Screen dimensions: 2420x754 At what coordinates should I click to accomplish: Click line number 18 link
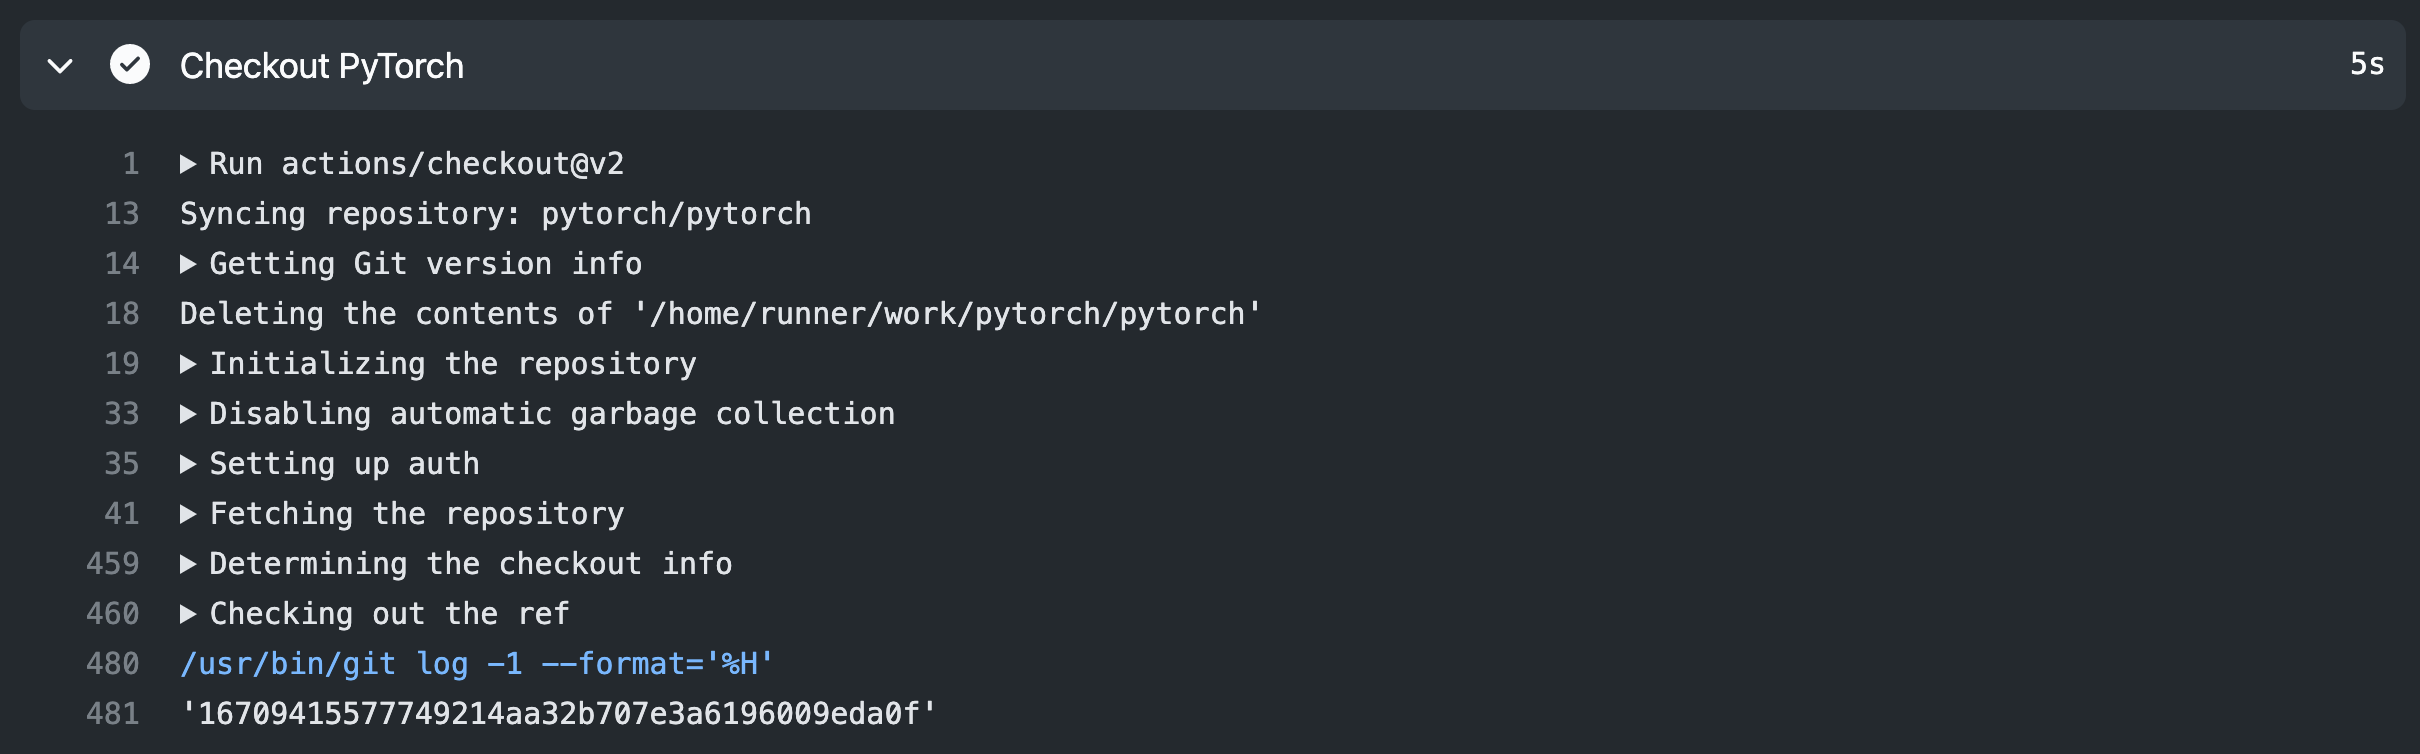coord(122,314)
